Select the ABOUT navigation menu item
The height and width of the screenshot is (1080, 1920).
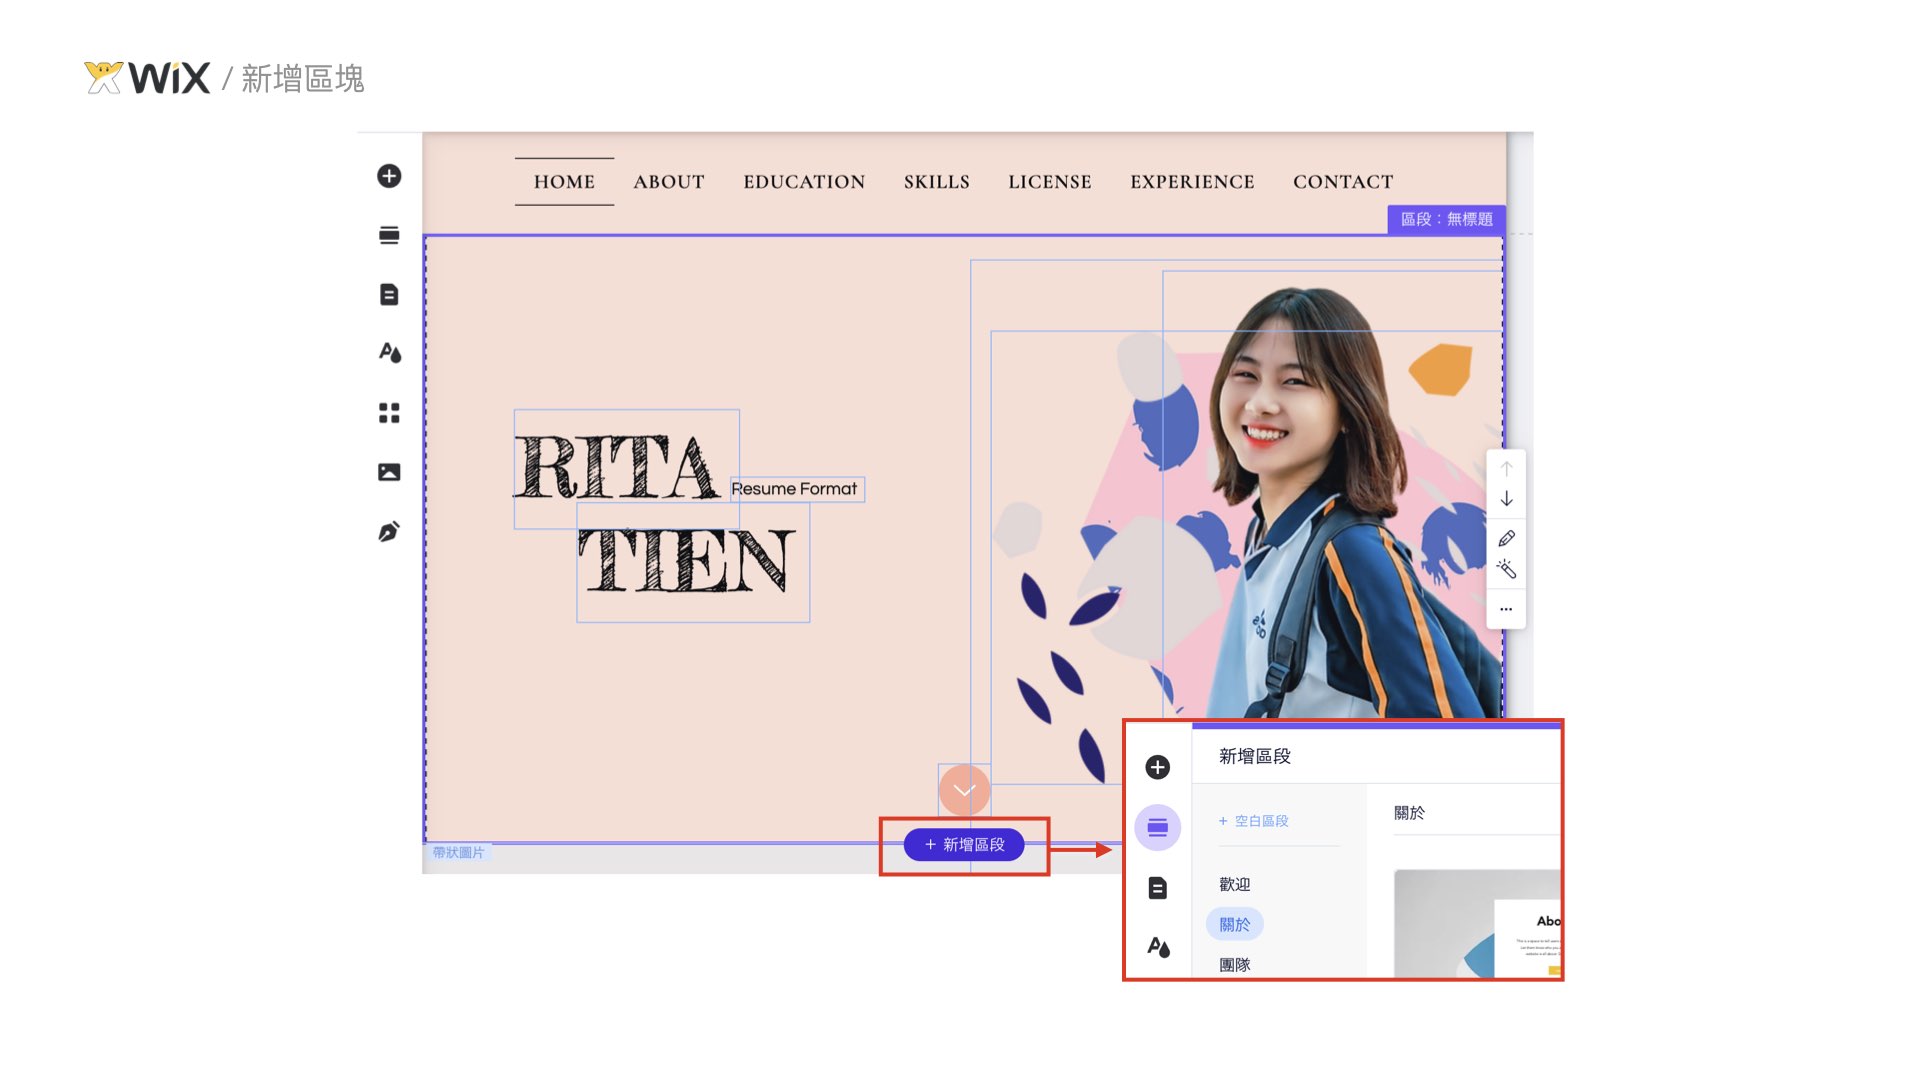pos(669,182)
